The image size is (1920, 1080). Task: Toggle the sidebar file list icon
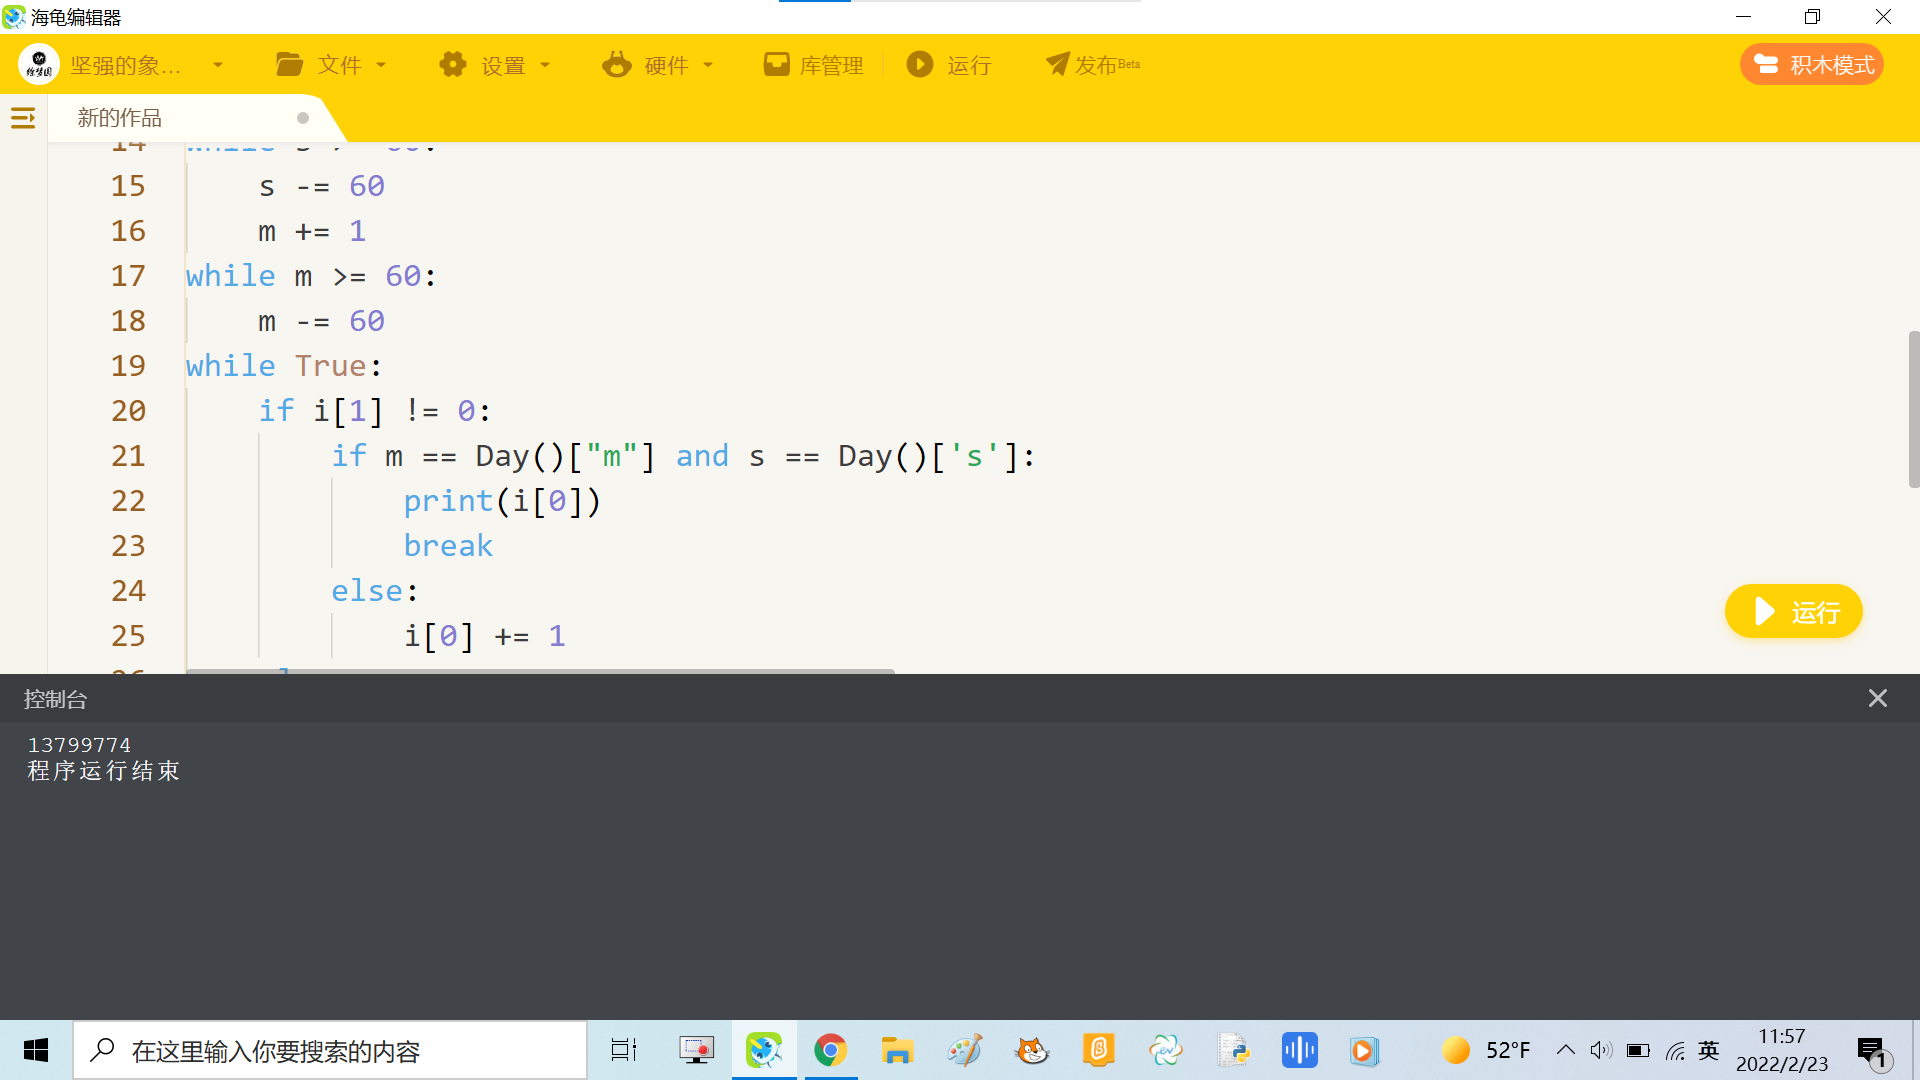coord(23,118)
